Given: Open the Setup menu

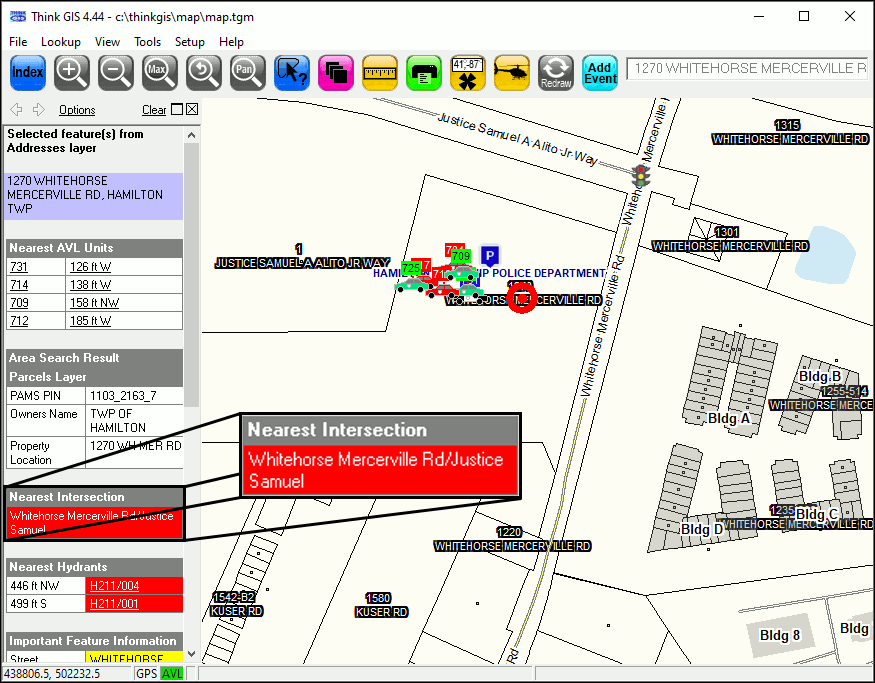Looking at the screenshot, I should (x=190, y=42).
